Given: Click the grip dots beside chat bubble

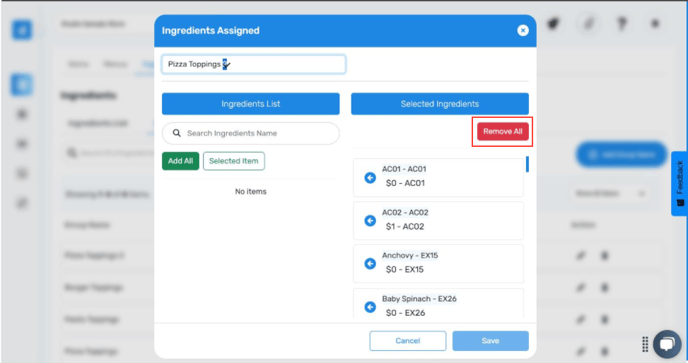Looking at the screenshot, I should tap(645, 344).
